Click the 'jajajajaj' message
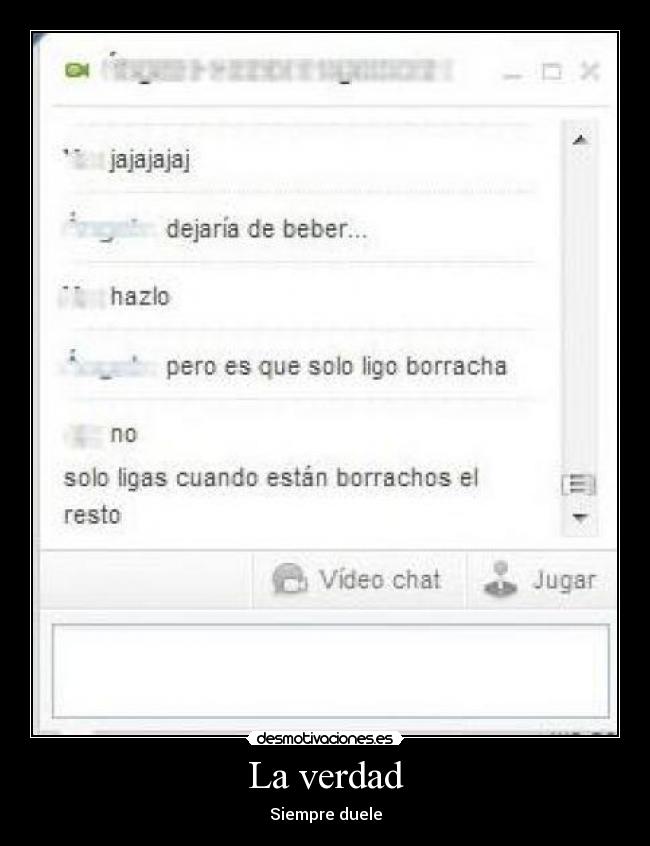The height and width of the screenshot is (846, 650). click(x=149, y=160)
